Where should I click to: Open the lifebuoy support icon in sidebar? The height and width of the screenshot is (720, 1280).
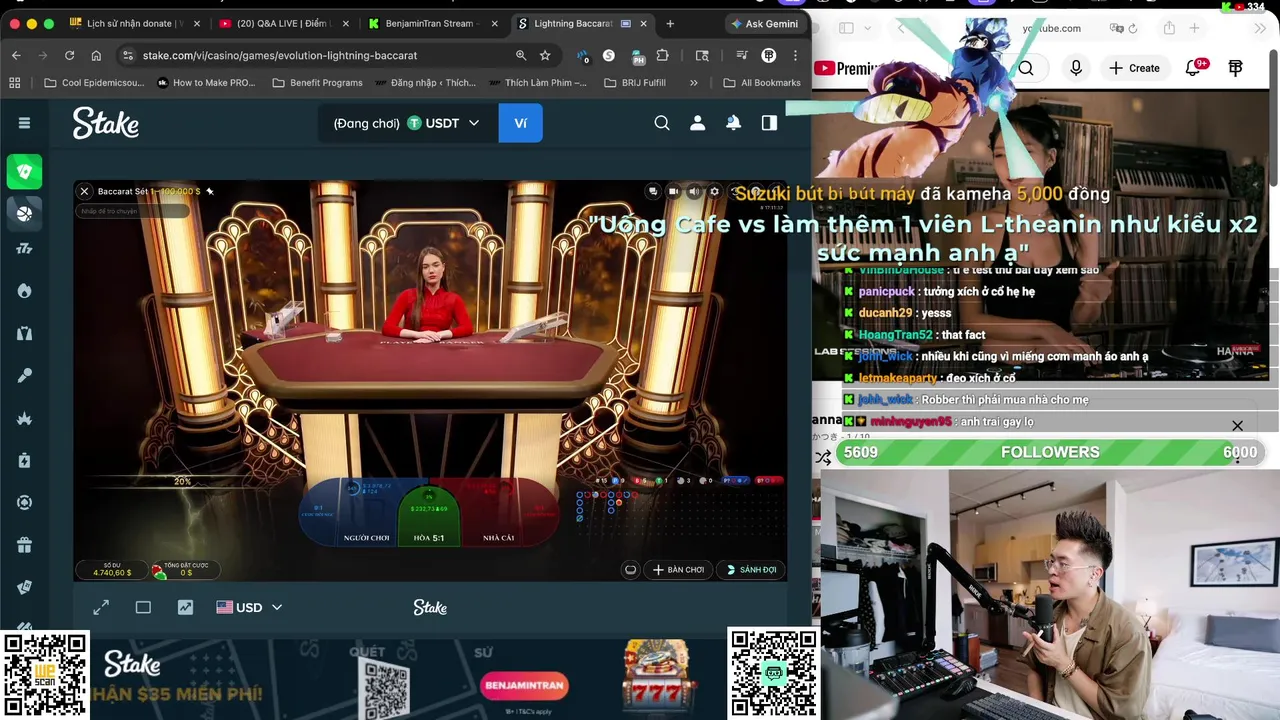(x=24, y=502)
